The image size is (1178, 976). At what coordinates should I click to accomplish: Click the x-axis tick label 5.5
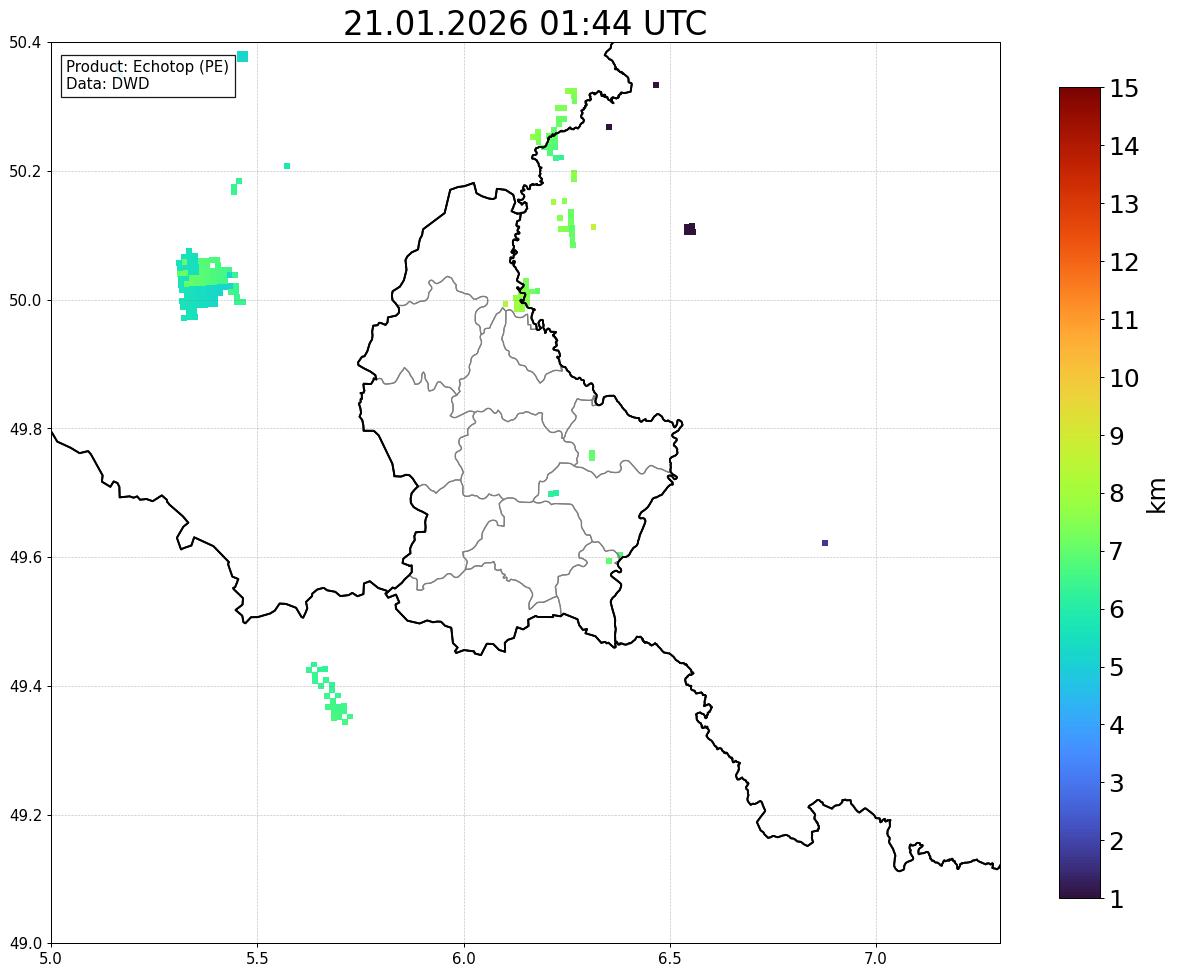257,959
